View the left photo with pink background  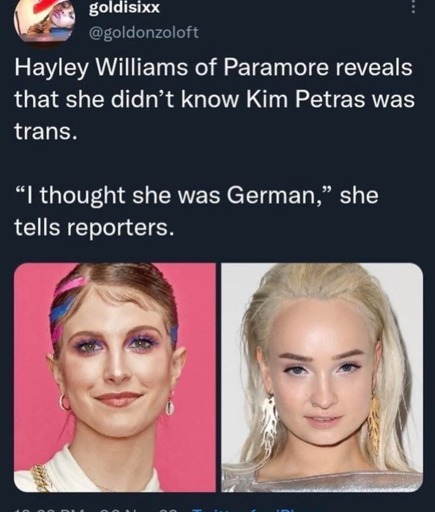(115, 377)
